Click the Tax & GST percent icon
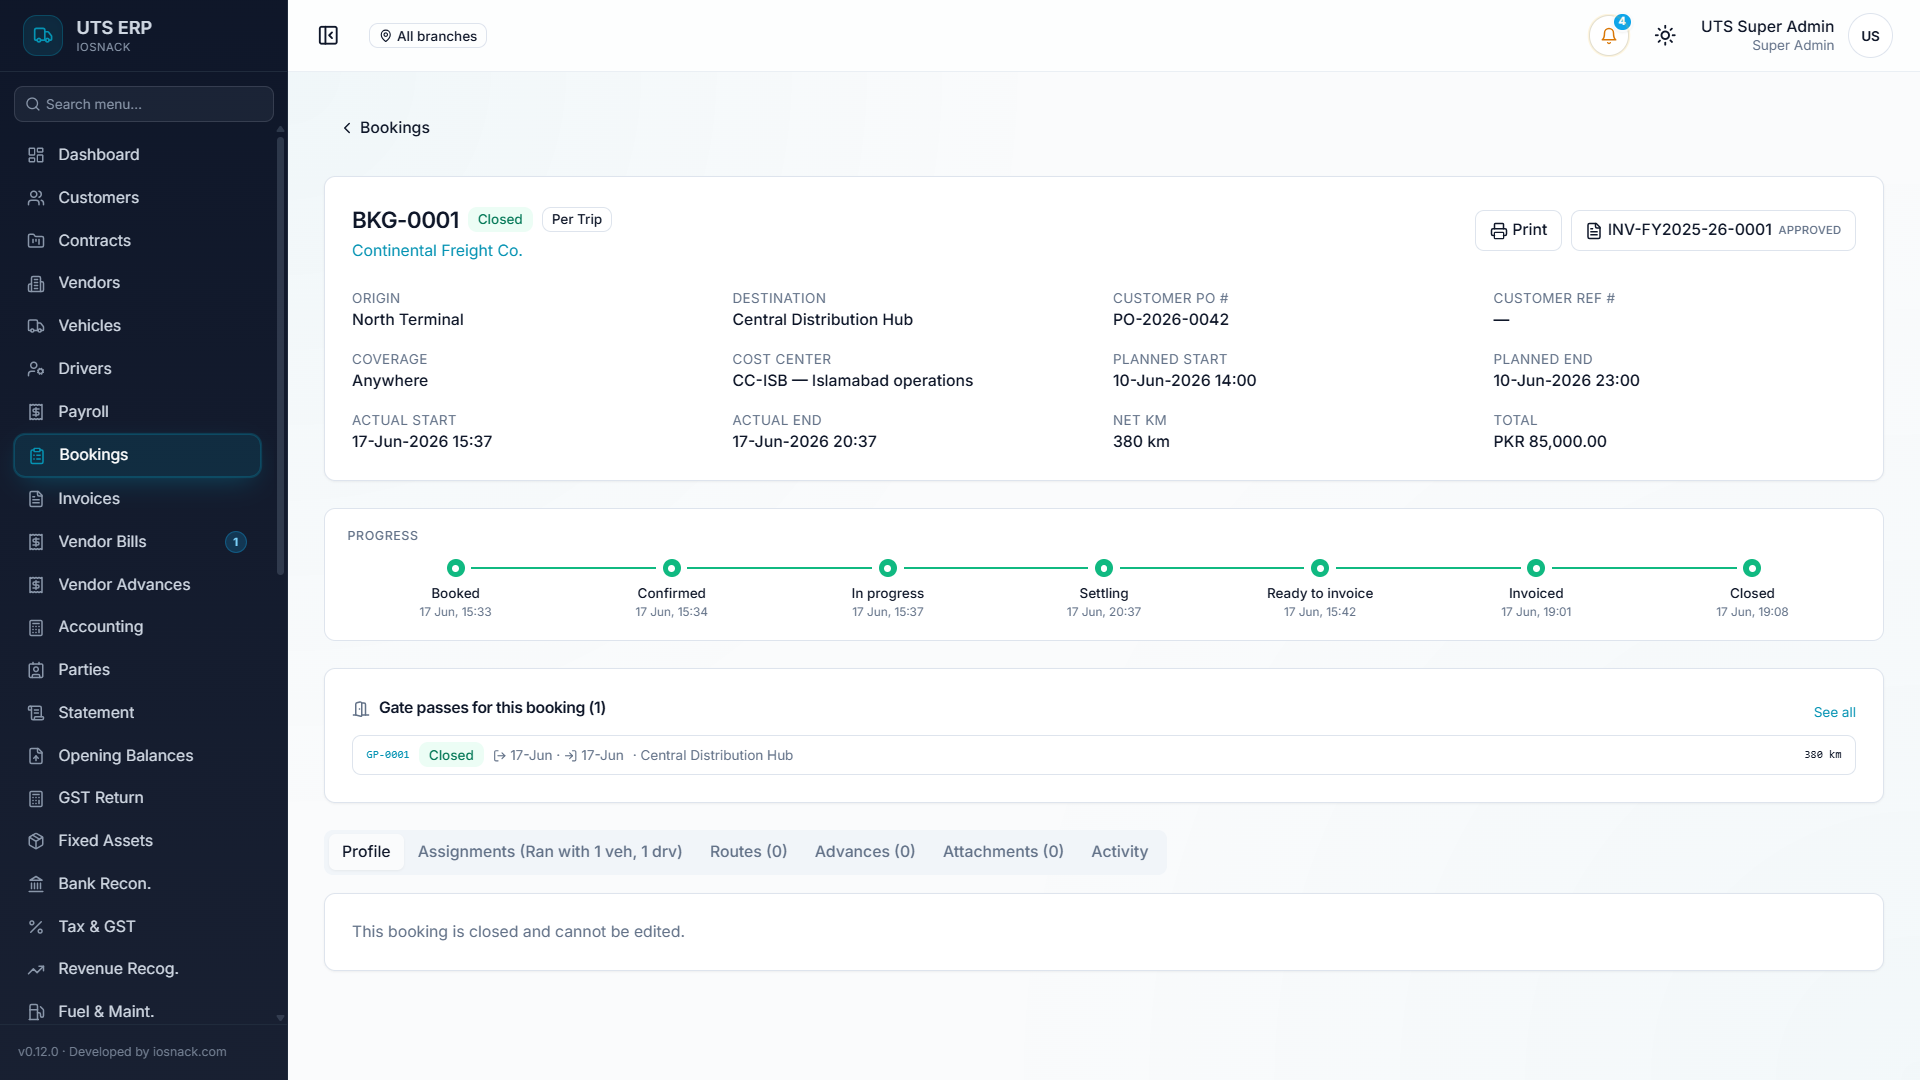The width and height of the screenshot is (1920, 1080). click(x=36, y=927)
